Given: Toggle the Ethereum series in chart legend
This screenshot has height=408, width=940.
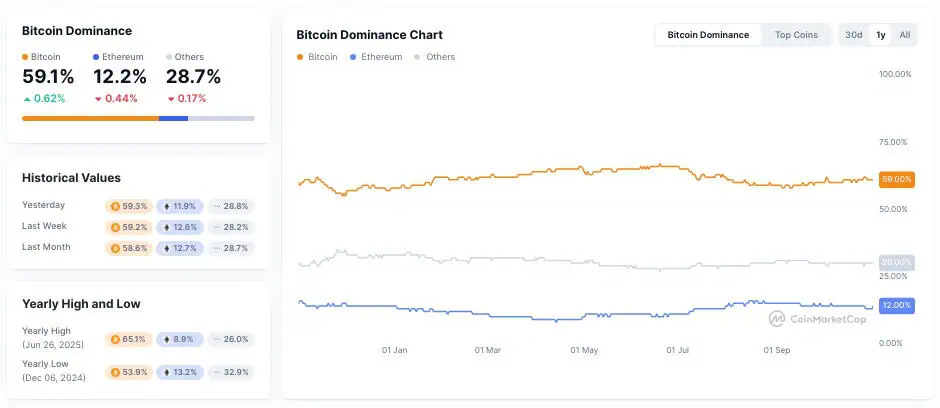Looking at the screenshot, I should click(381, 57).
